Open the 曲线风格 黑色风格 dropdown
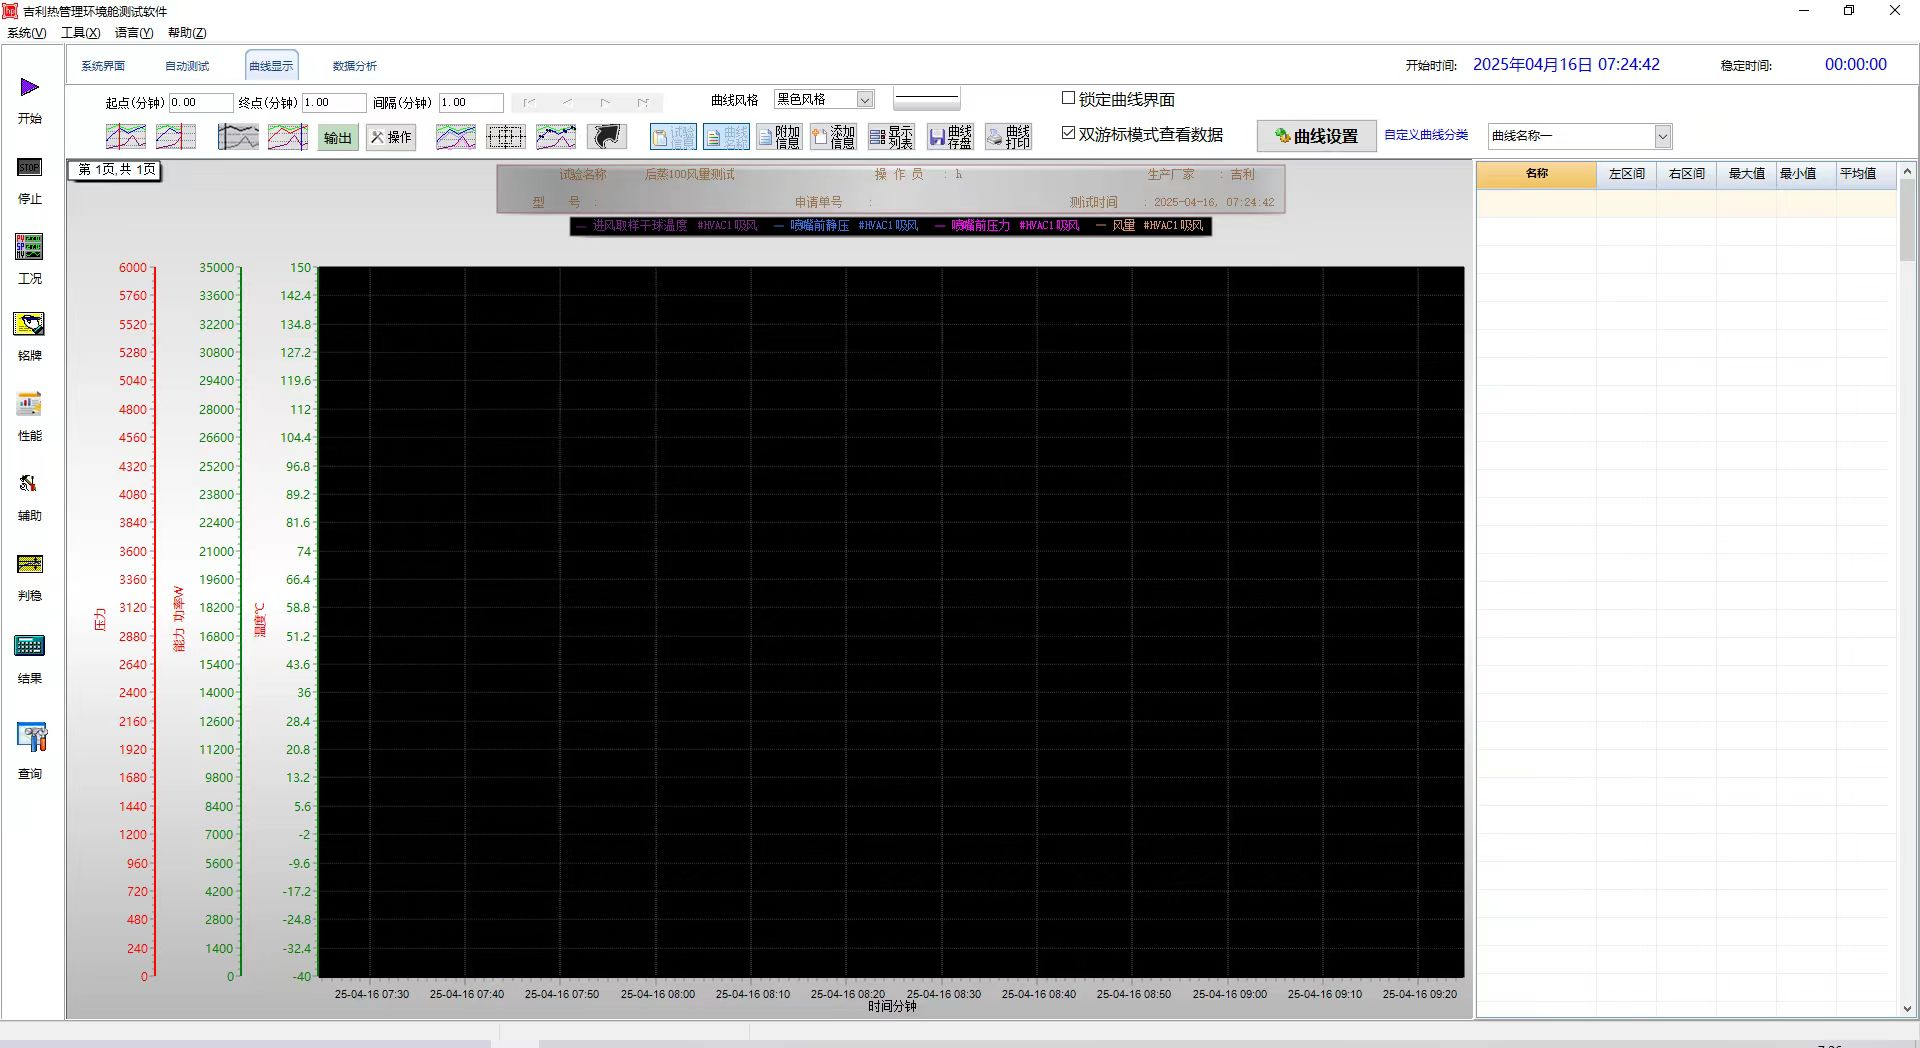The width and height of the screenshot is (1920, 1048). (x=865, y=99)
